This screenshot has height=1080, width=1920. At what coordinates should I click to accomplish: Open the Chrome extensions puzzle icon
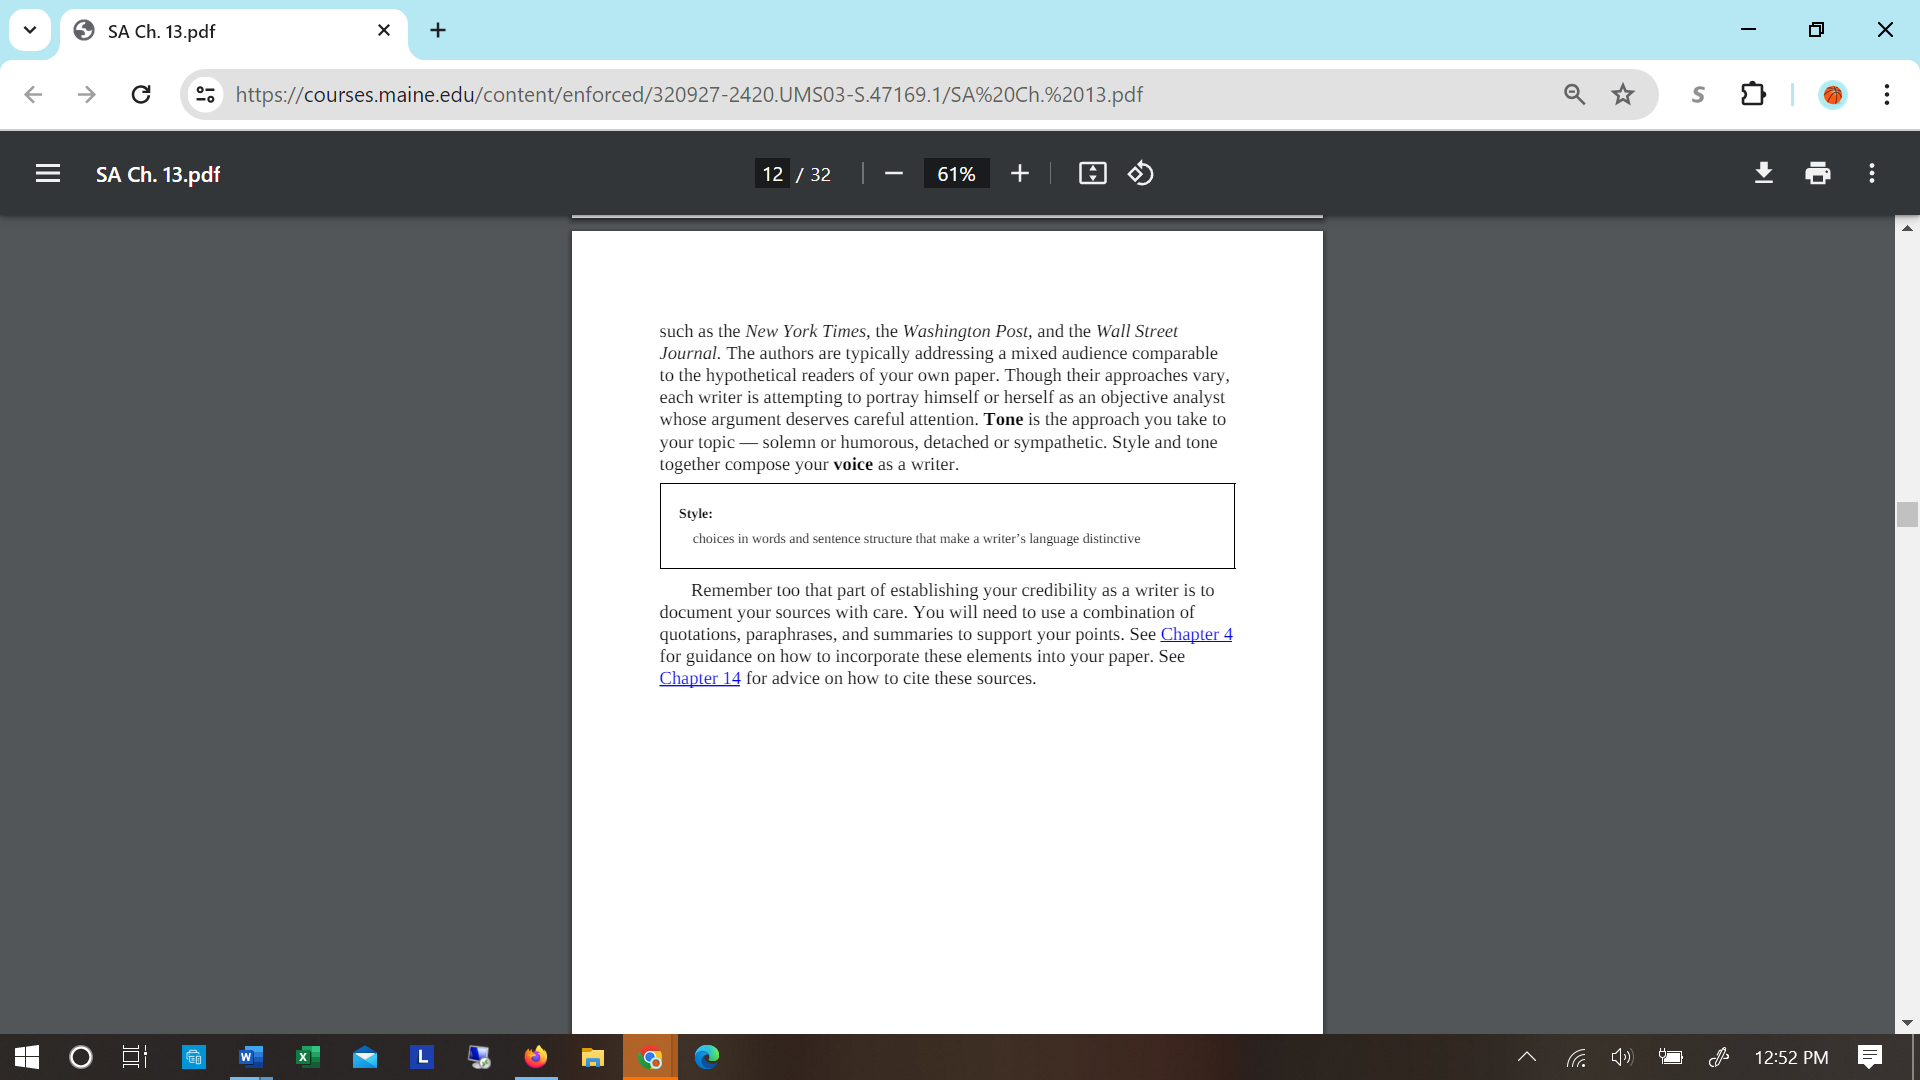pos(1753,94)
